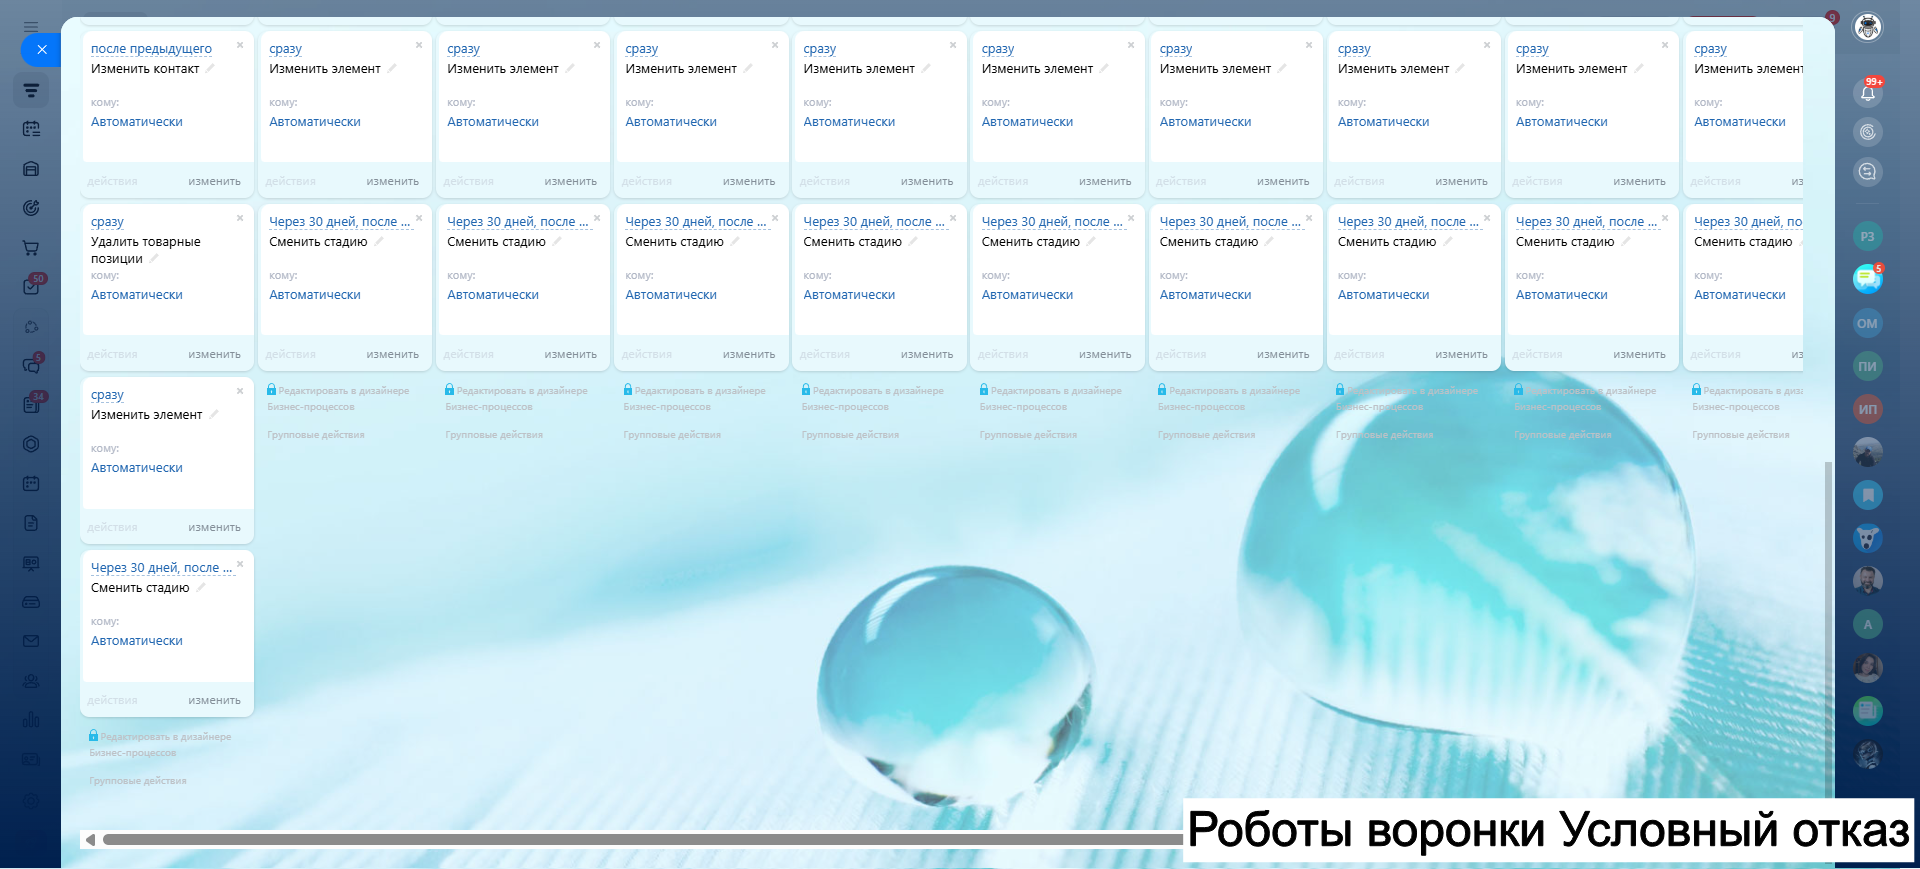Click the 'Удалить товарные позиции' robot title
1920x869 pixels.
point(146,250)
